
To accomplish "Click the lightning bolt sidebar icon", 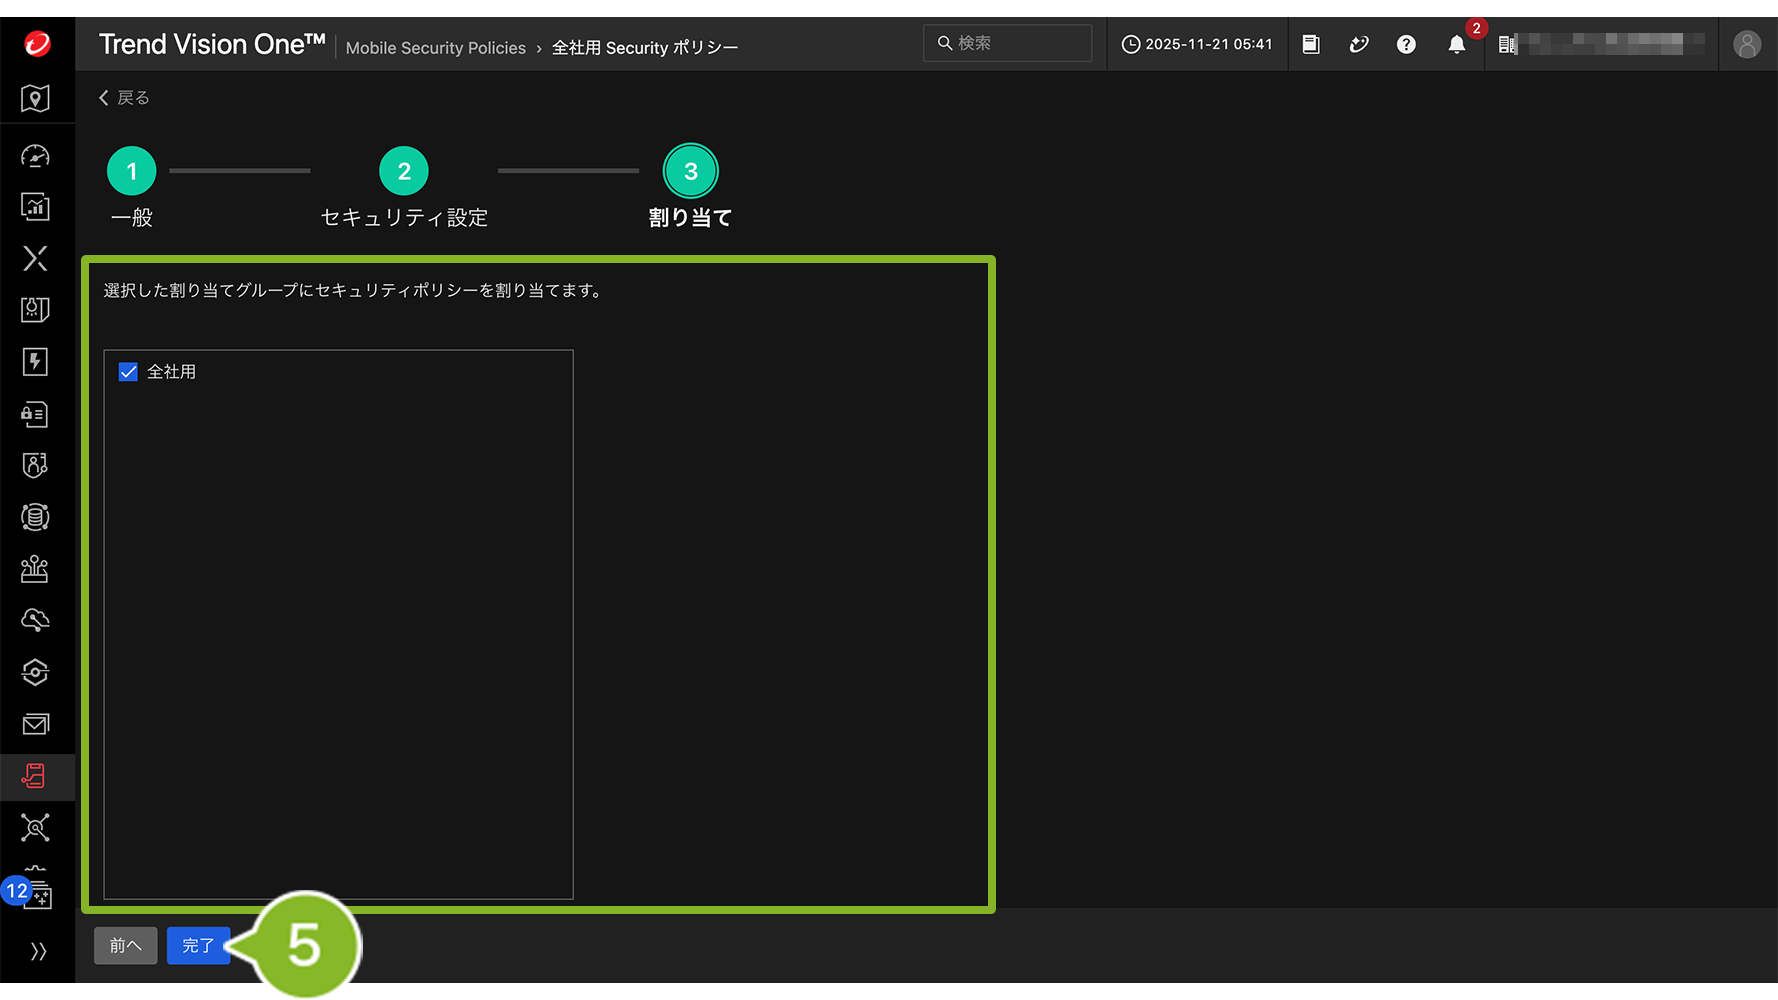I will (x=35, y=362).
